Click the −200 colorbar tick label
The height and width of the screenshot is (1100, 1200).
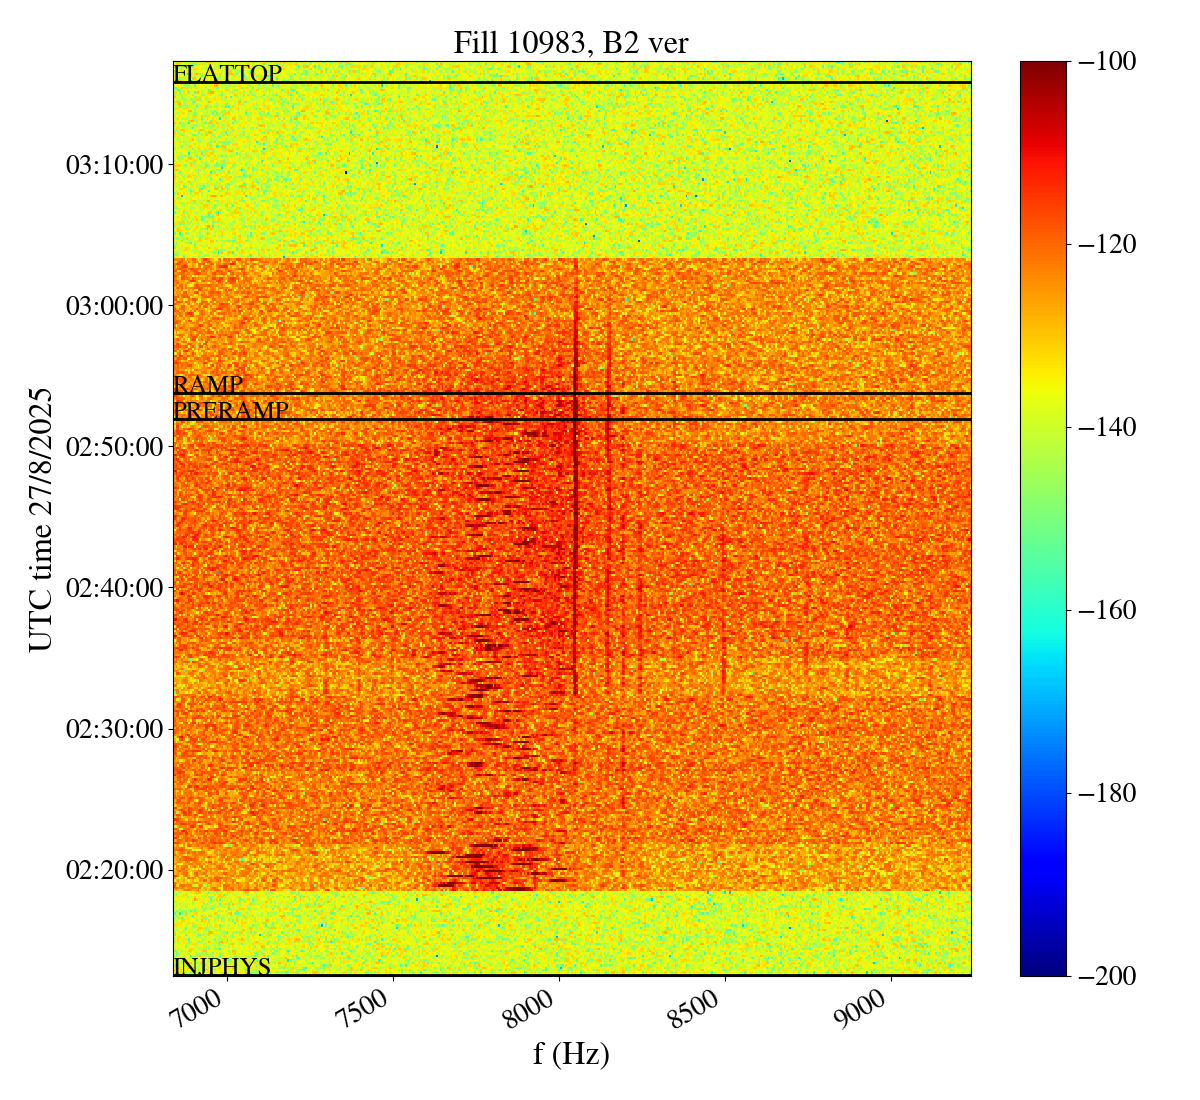click(x=1107, y=976)
